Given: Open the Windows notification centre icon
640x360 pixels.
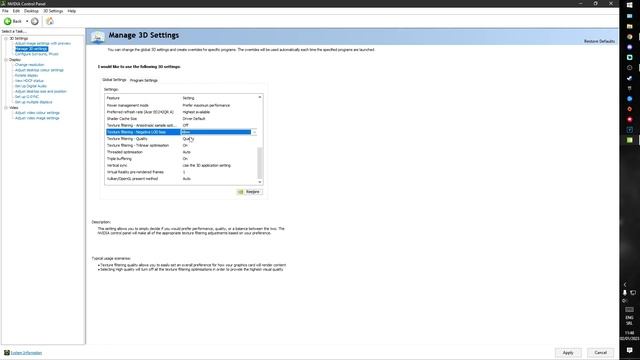Looking at the screenshot, I should 630,351.
